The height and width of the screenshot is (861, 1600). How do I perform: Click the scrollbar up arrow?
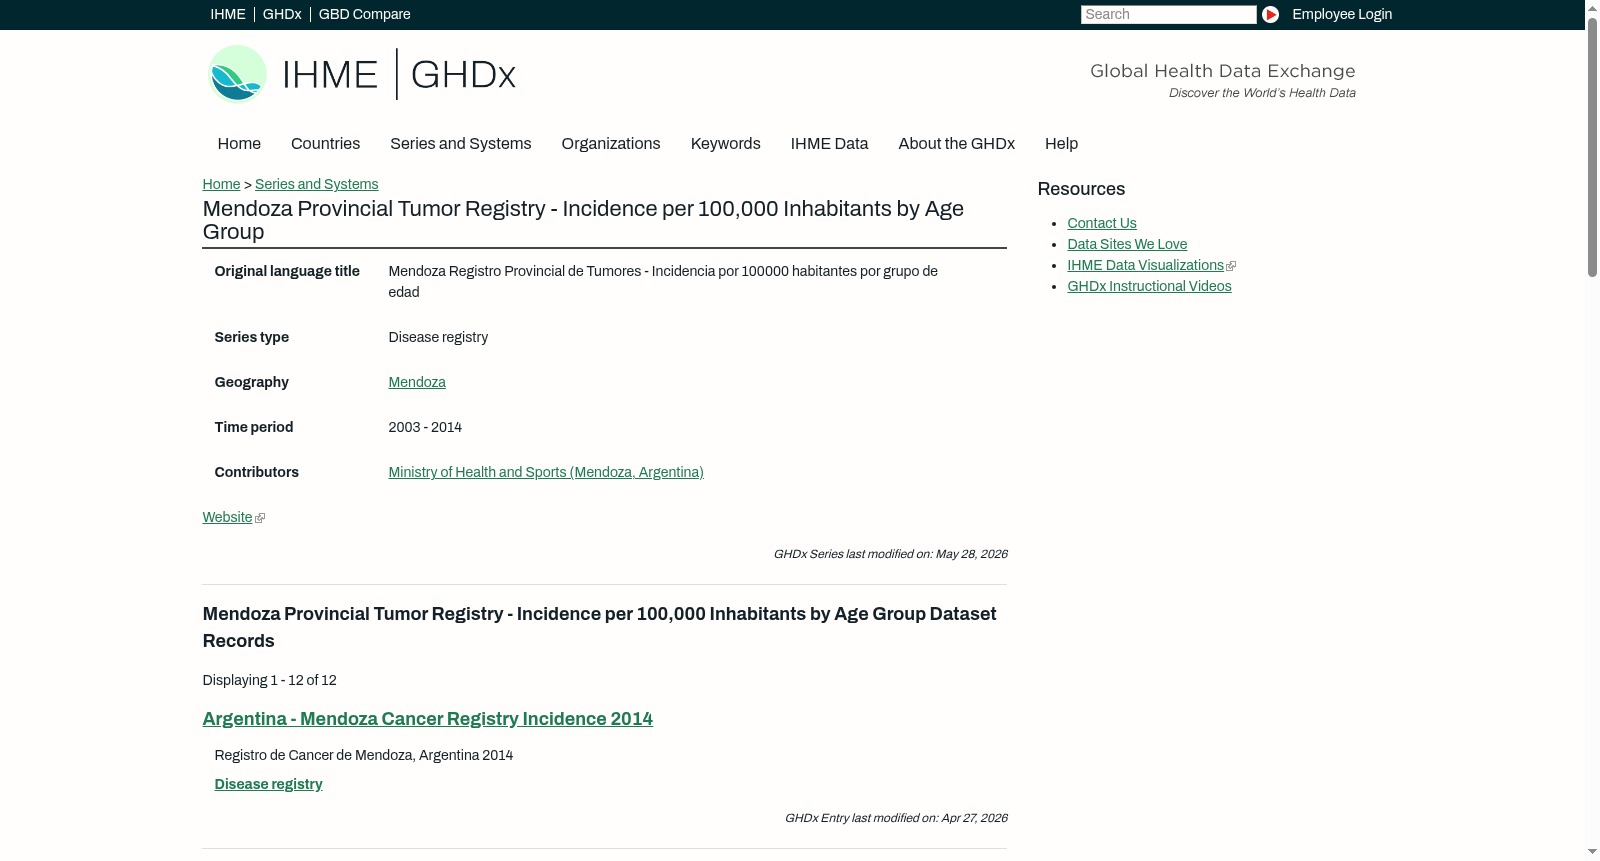click(x=1592, y=8)
